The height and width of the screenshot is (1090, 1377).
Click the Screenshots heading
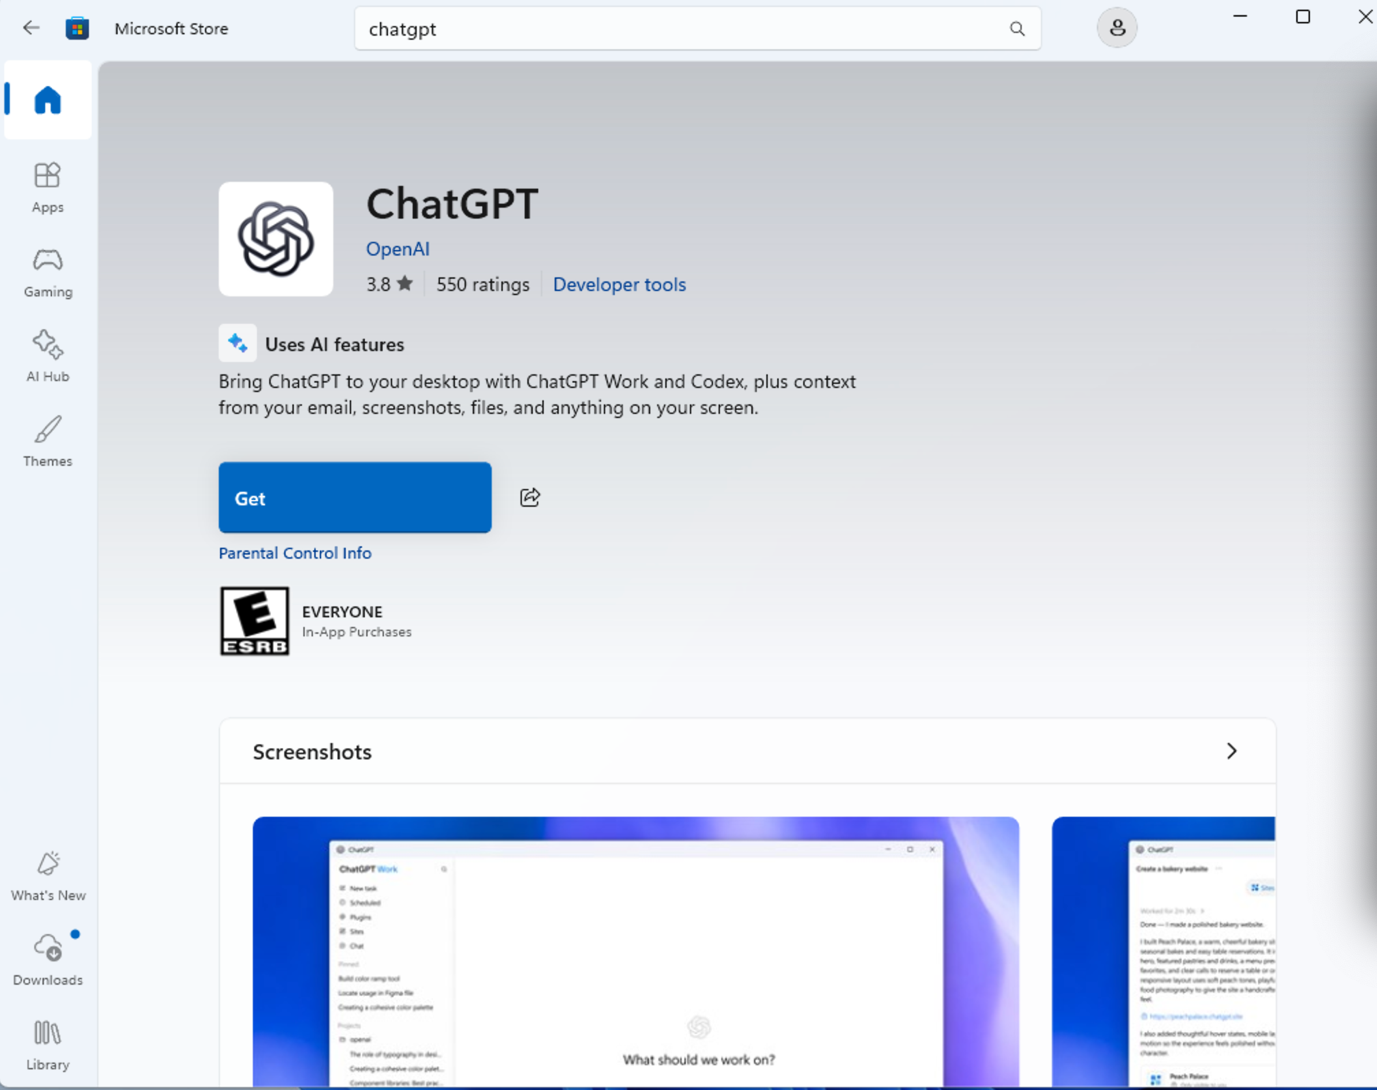pyautogui.click(x=312, y=752)
